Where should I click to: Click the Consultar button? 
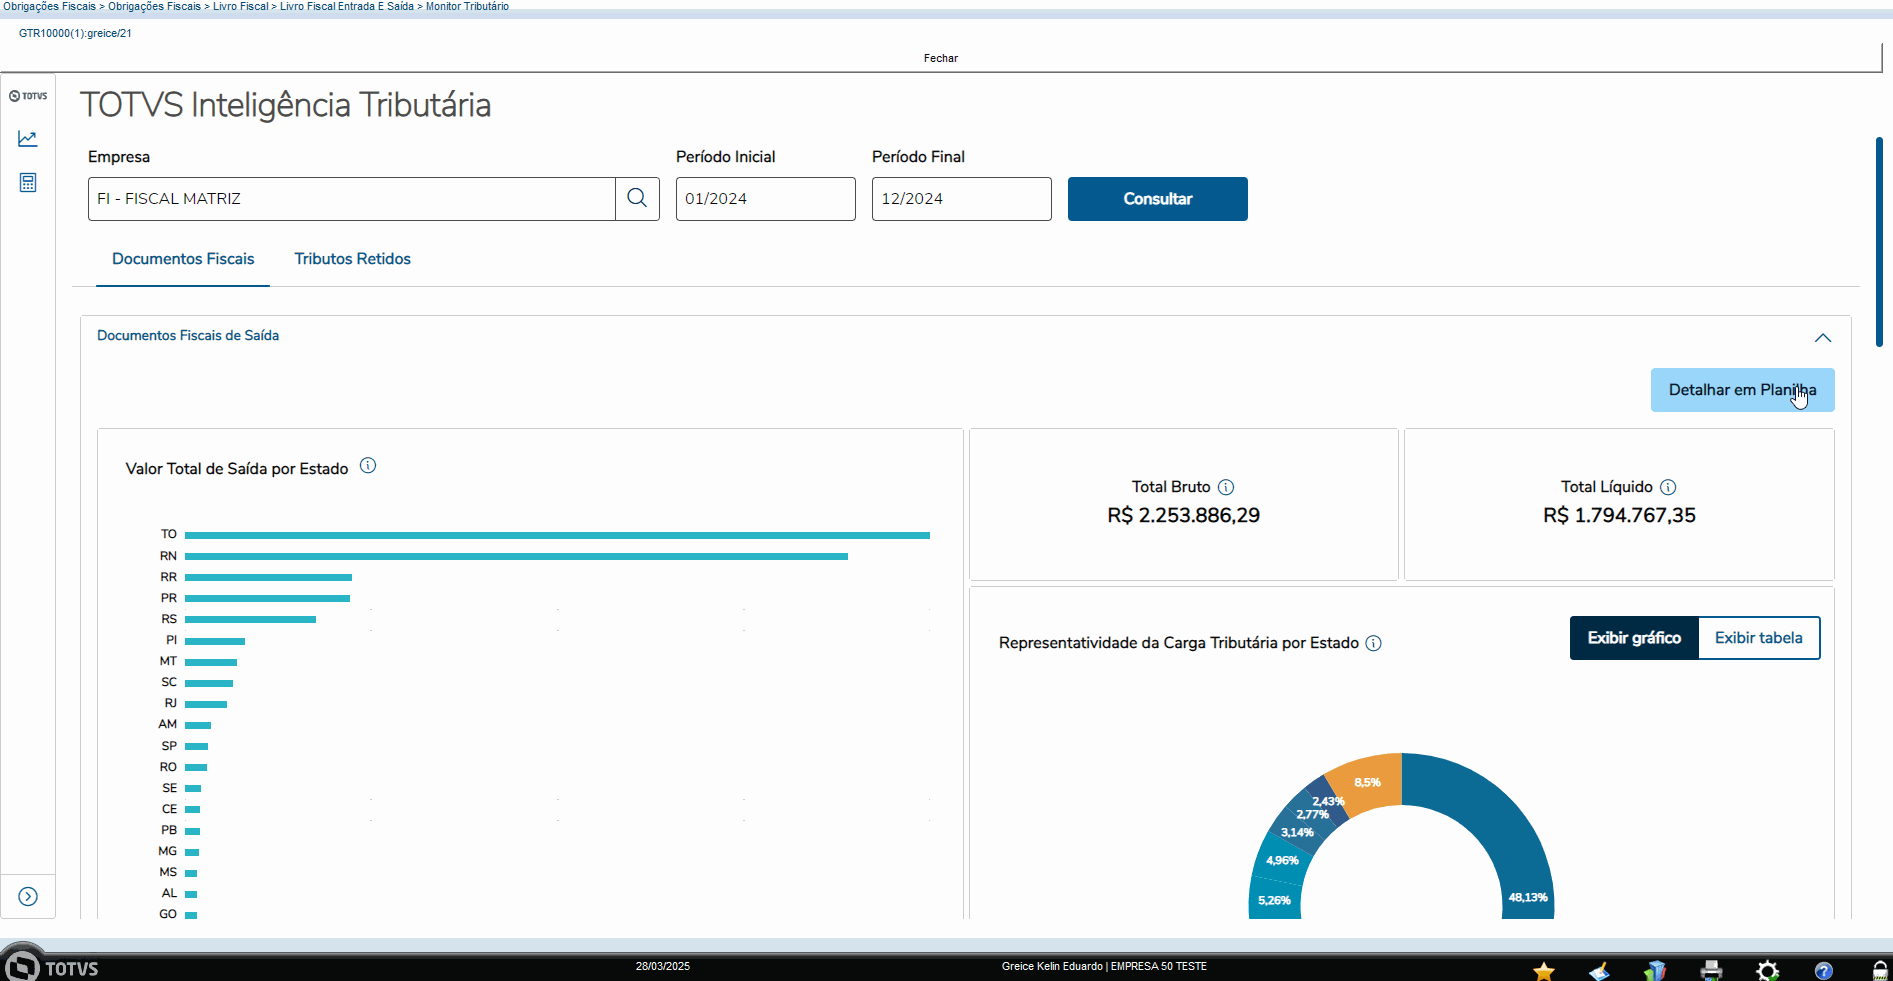tap(1157, 199)
